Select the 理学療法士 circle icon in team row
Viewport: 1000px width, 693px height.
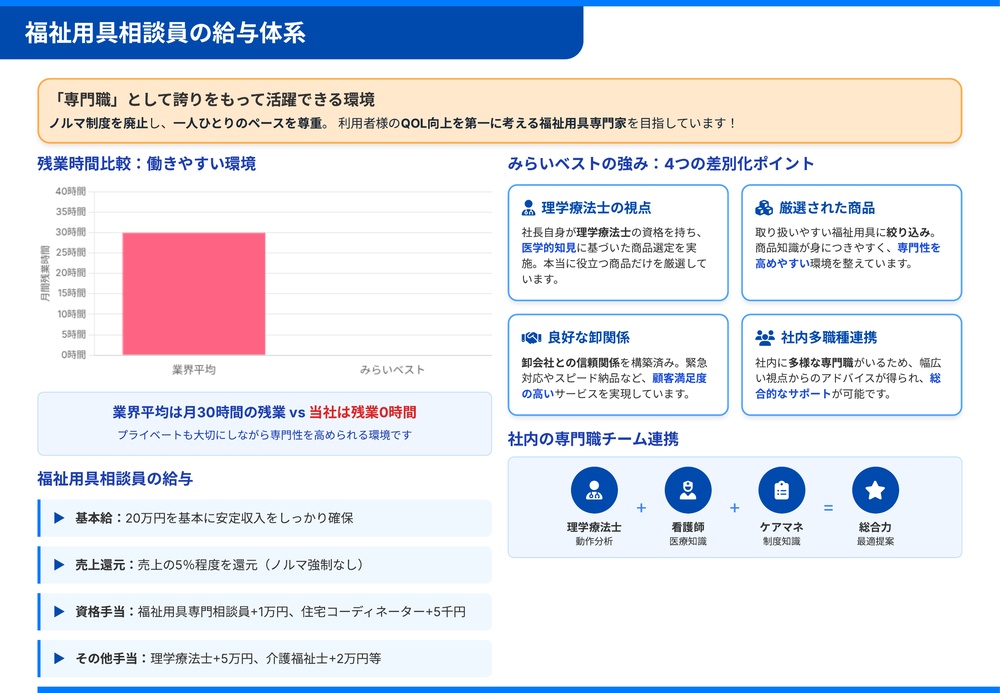594,490
